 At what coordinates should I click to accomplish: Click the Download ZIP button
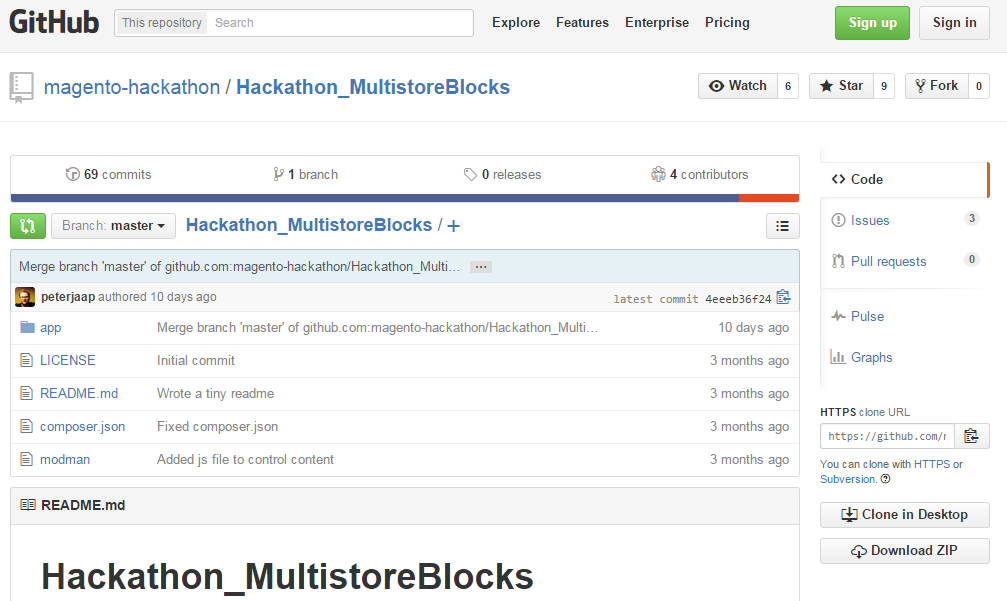[x=905, y=551]
